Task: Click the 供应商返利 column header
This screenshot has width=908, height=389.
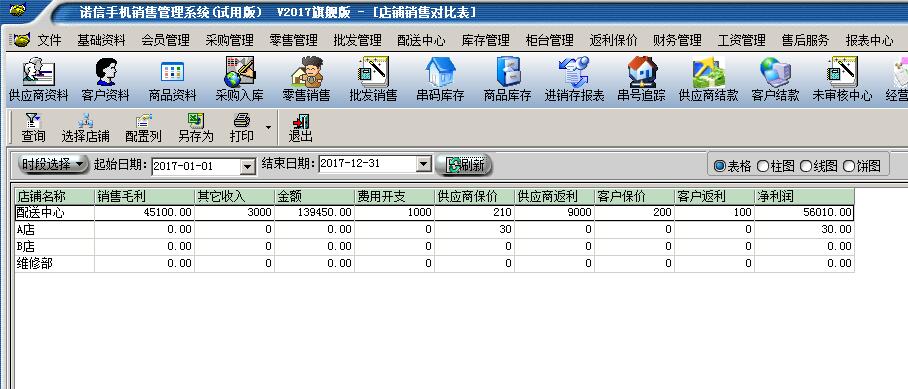Action: pos(554,196)
